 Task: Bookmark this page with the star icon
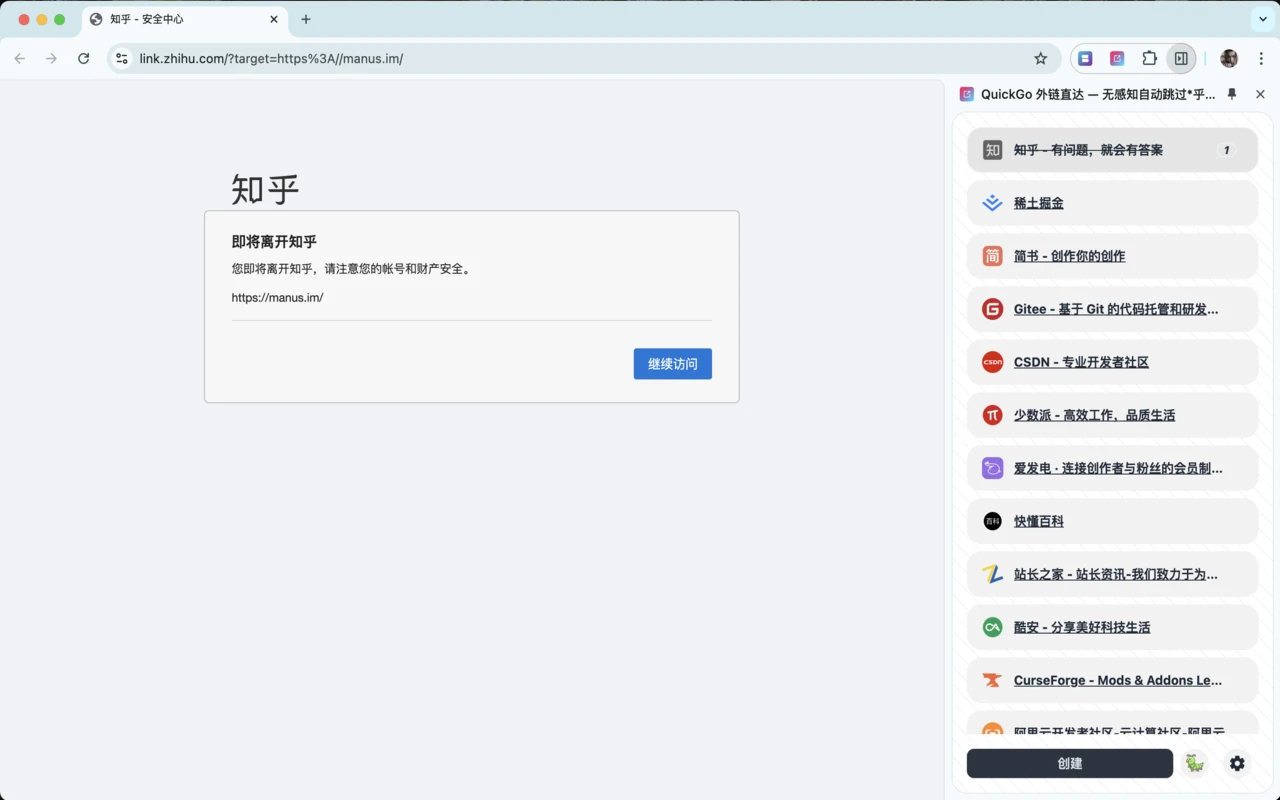click(x=1040, y=59)
